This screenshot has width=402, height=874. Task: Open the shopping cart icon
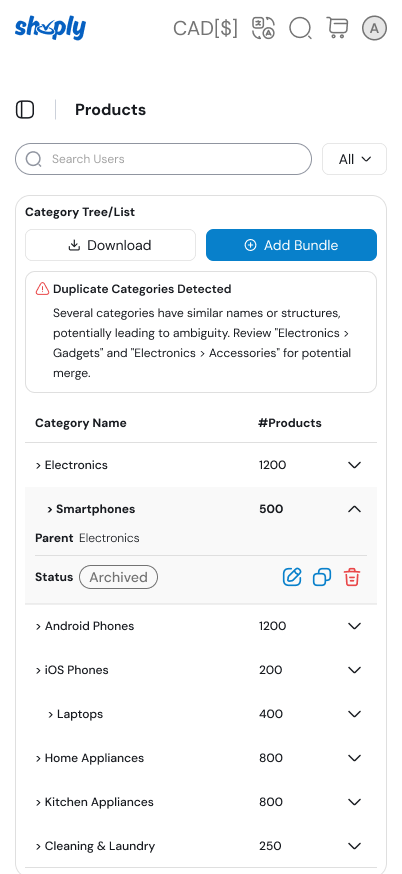pos(337,28)
